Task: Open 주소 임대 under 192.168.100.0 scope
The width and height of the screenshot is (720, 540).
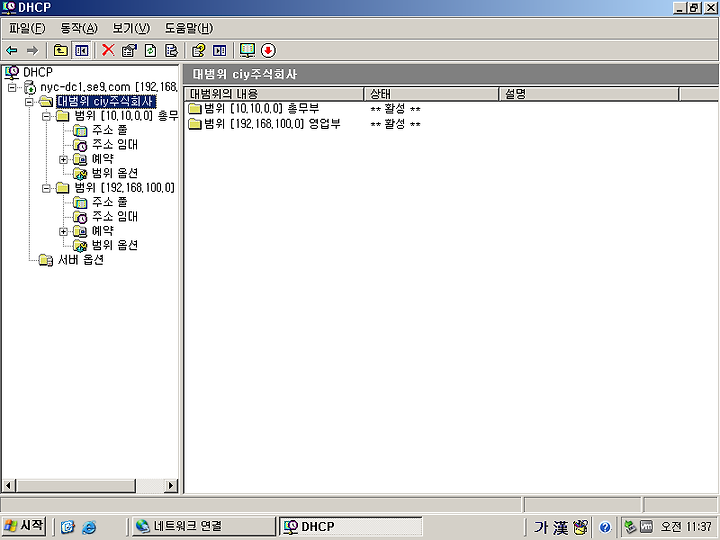Action: 115,216
